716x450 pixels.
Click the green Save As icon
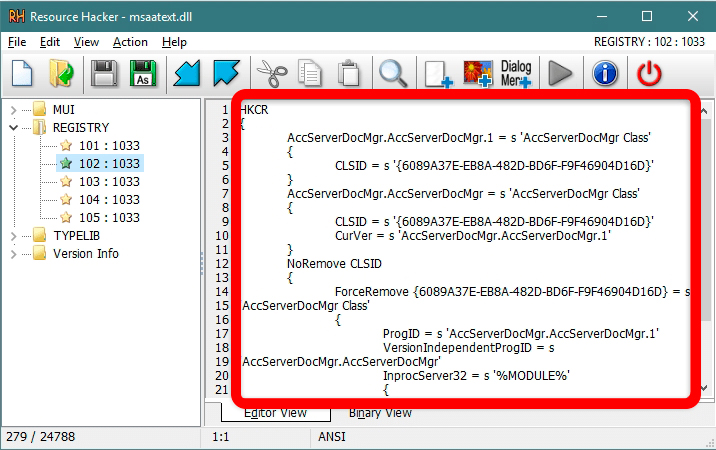point(143,73)
